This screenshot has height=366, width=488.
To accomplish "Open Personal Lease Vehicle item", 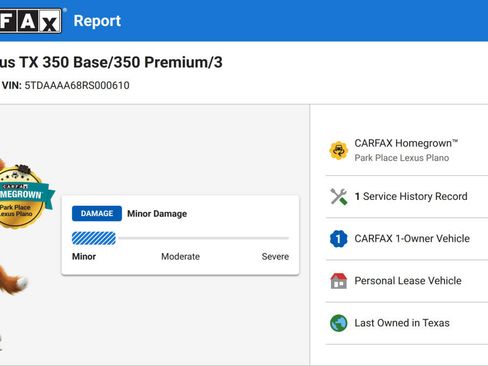I will coord(408,281).
